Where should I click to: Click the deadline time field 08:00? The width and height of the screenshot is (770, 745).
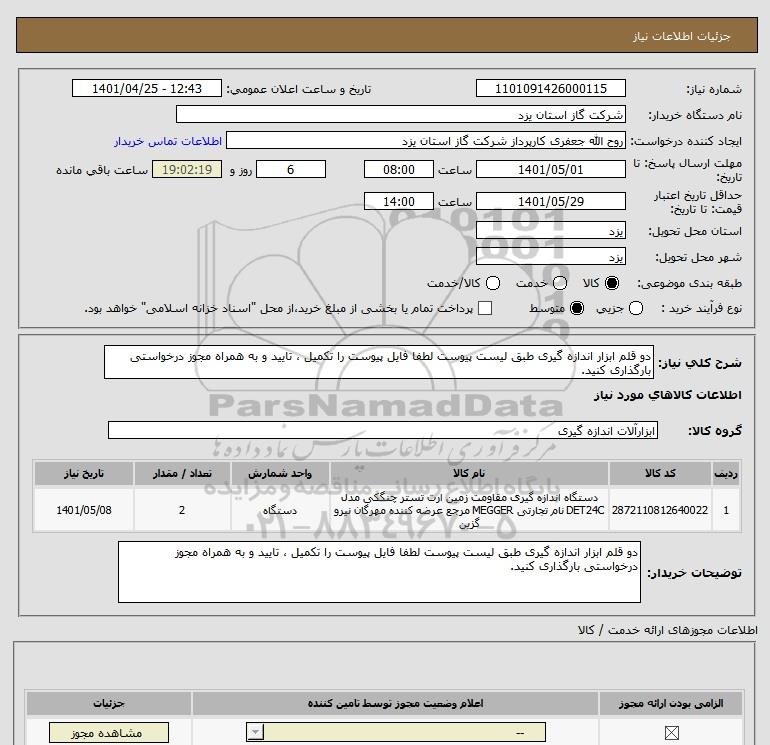pyautogui.click(x=399, y=169)
